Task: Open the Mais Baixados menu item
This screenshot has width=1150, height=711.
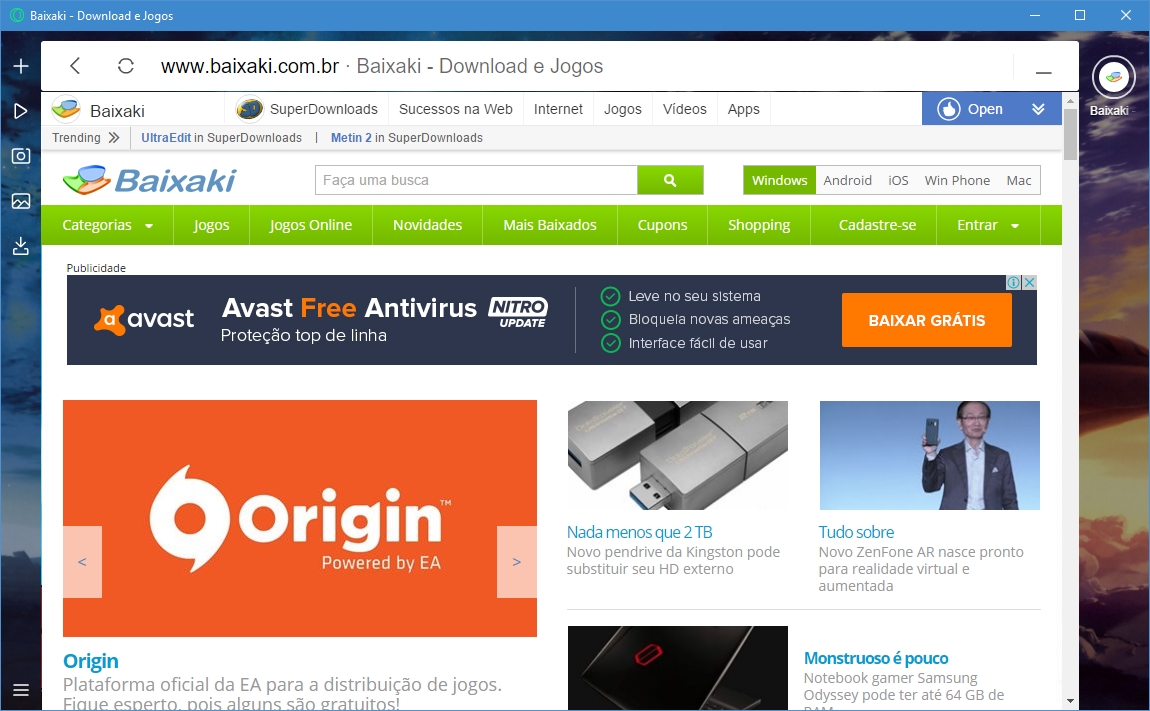Action: pos(549,225)
